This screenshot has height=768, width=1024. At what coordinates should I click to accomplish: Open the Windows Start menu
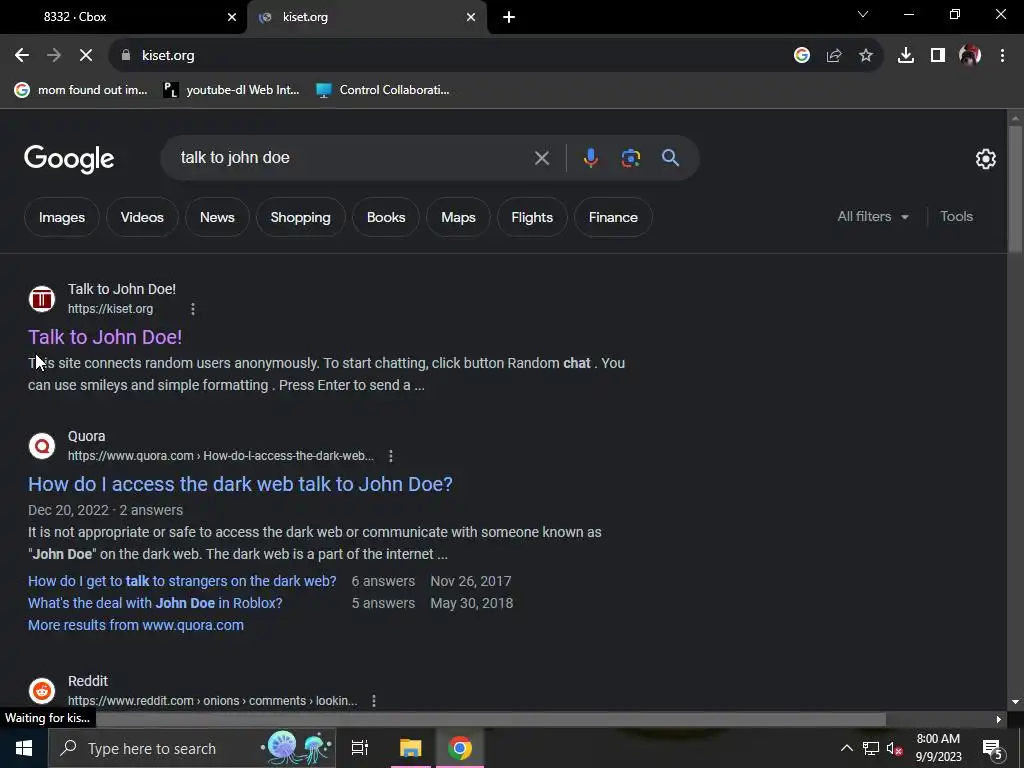pyautogui.click(x=24, y=748)
